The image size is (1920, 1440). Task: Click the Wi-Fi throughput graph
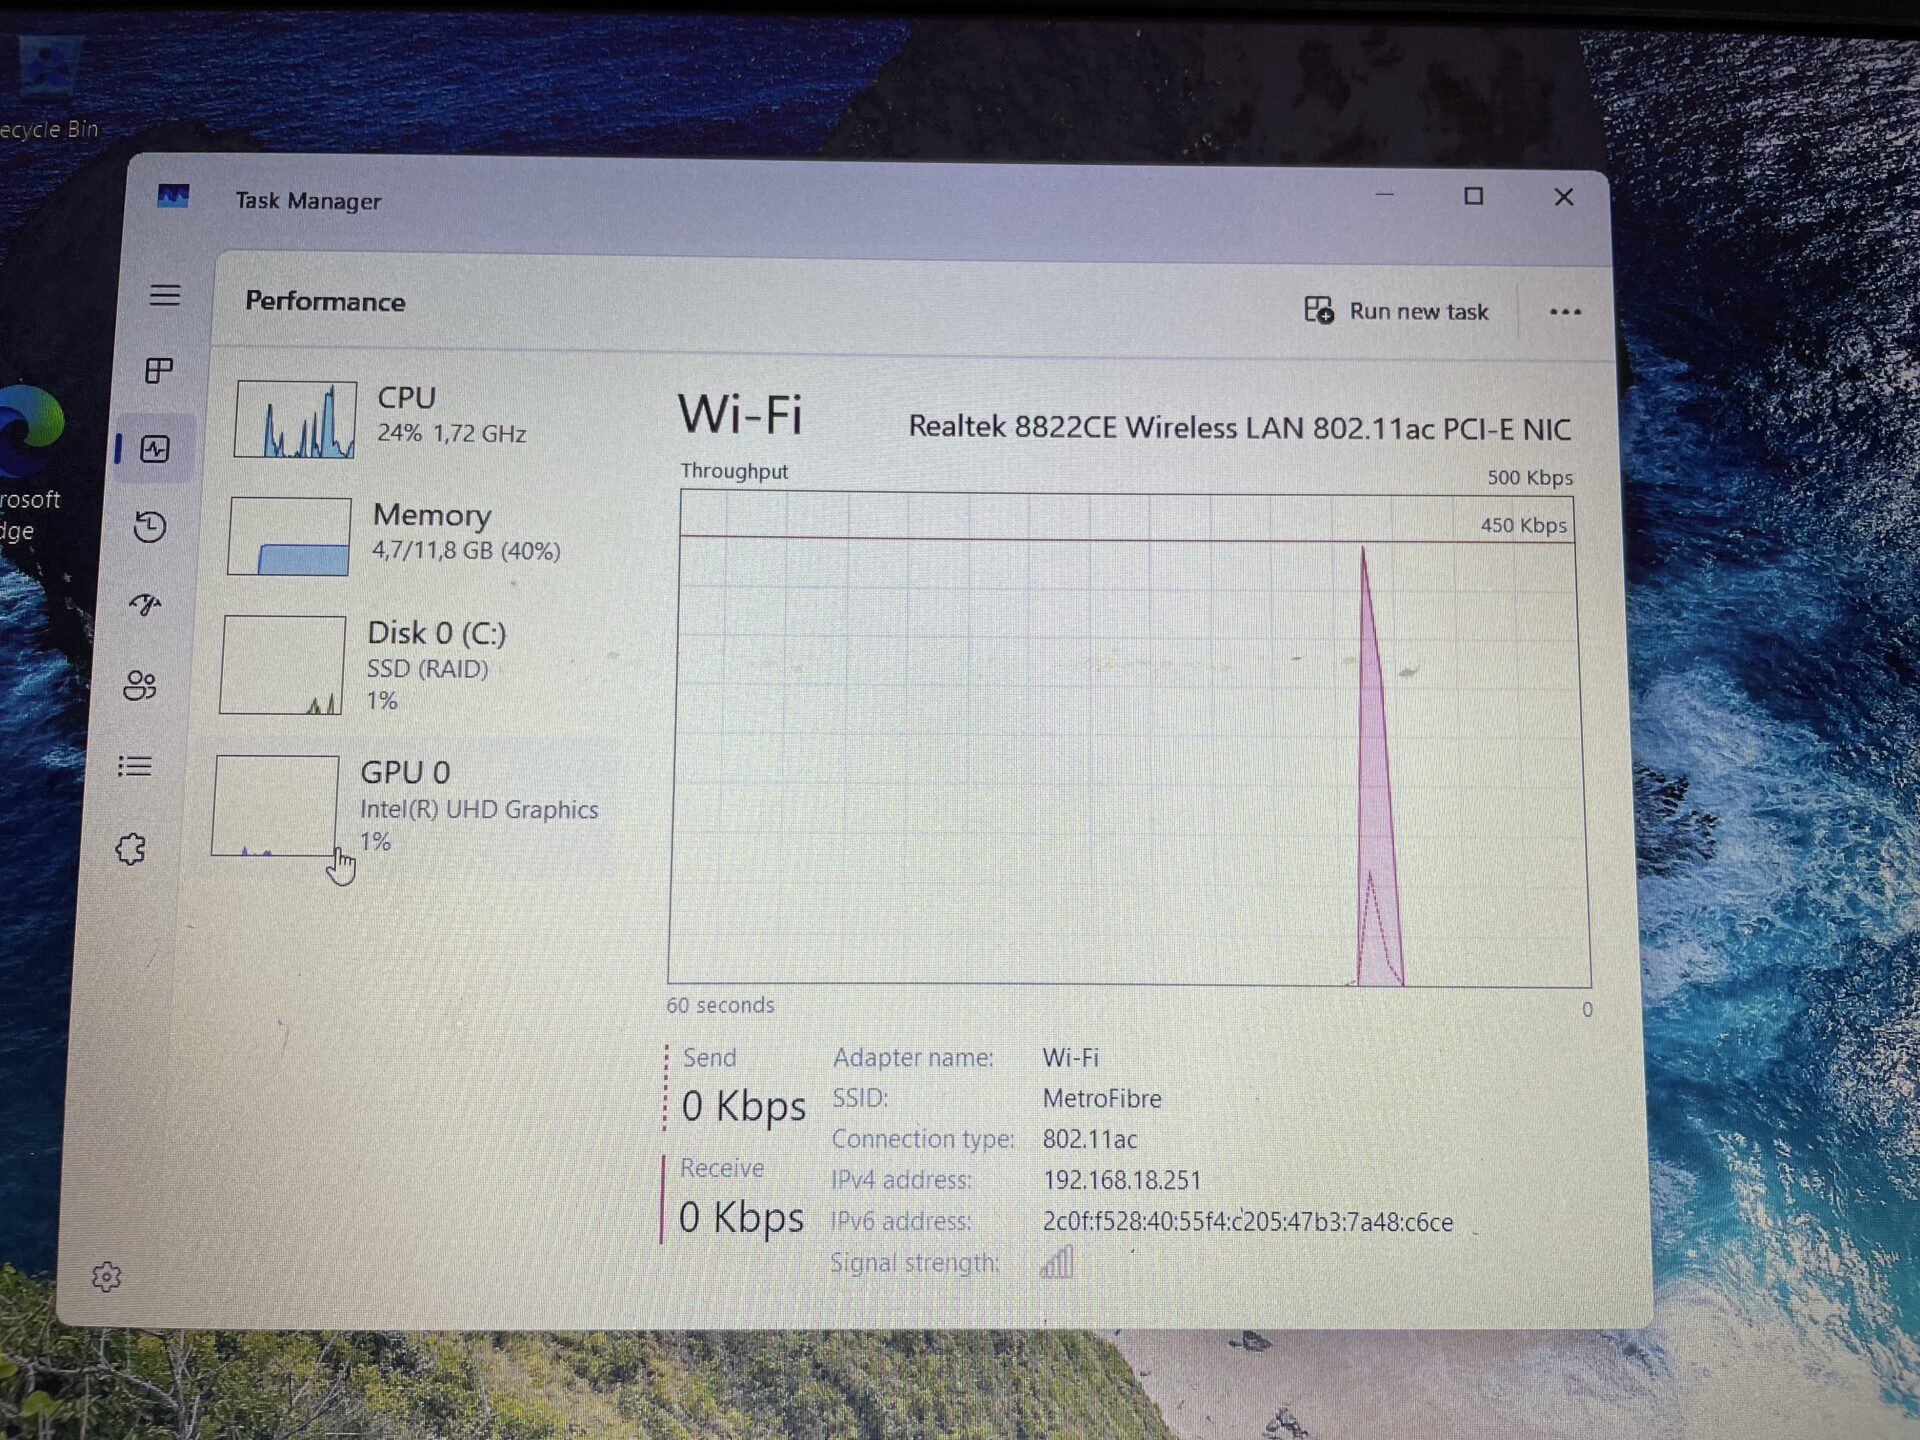click(x=1127, y=738)
